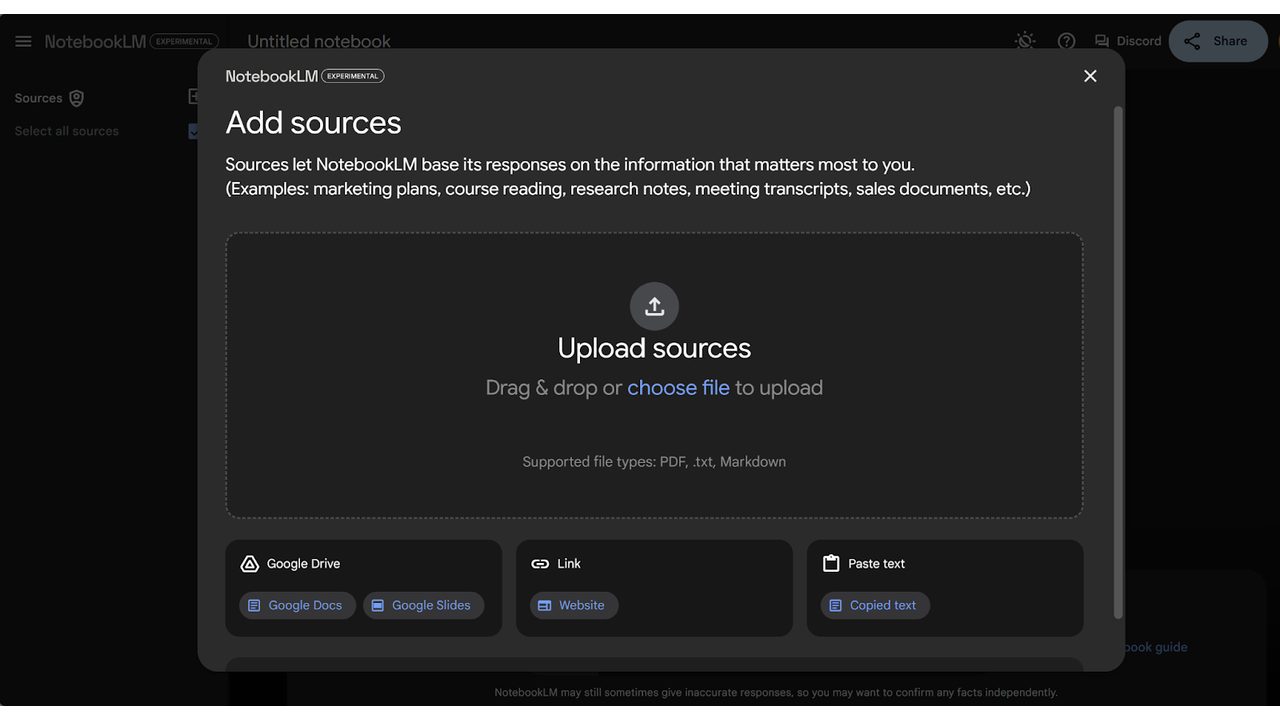Viewport: 1280px width, 720px height.
Task: Open the hamburger main menu
Action: point(23,41)
